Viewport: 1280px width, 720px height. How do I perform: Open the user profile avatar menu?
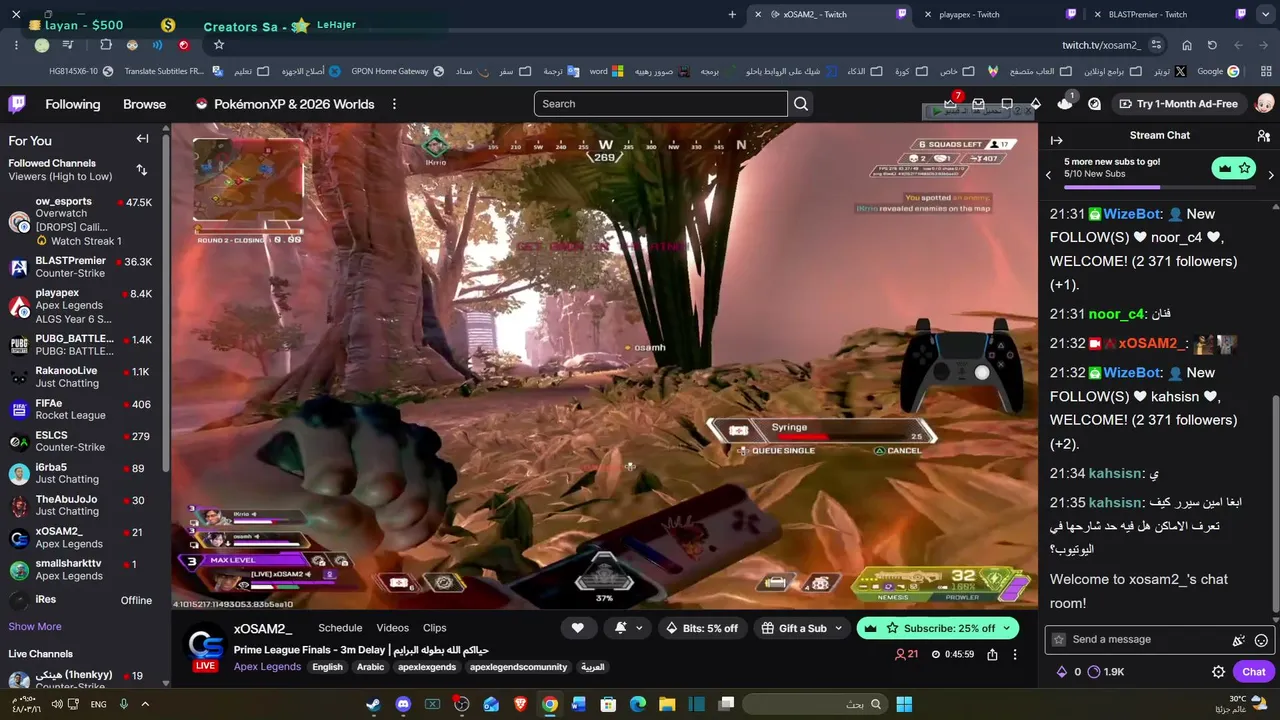tap(1265, 104)
